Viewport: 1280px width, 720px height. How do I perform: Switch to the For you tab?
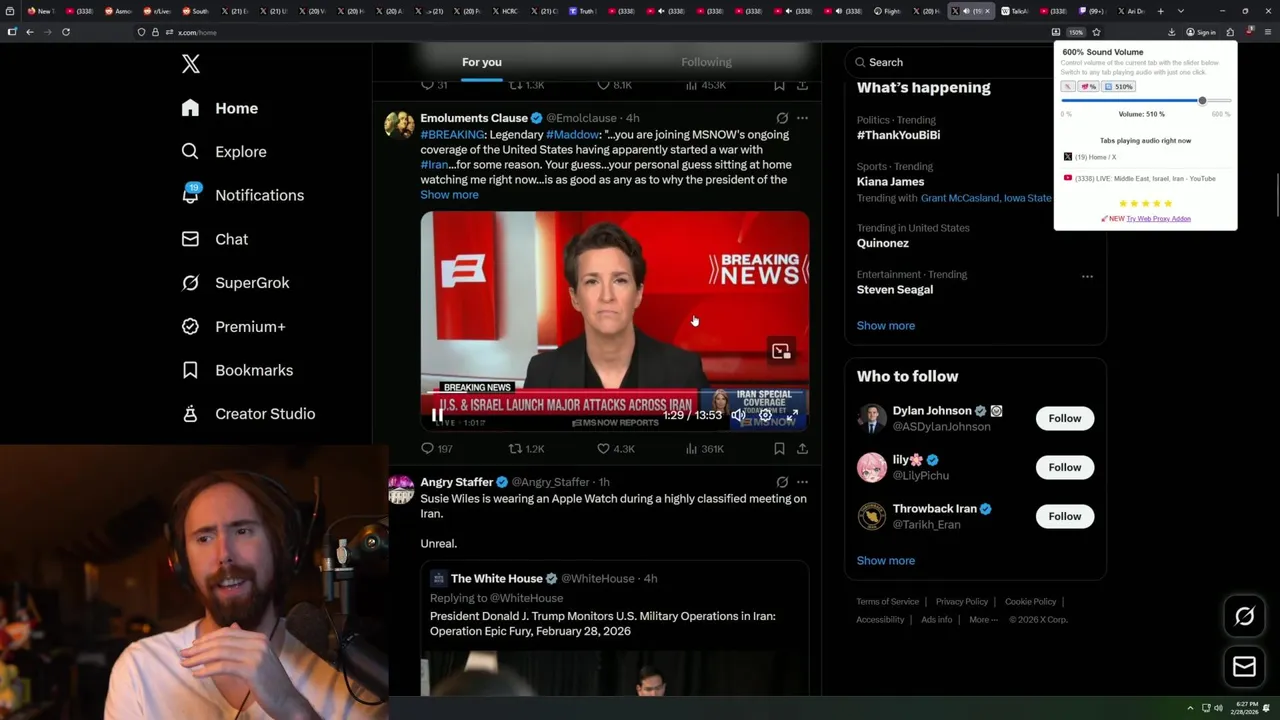(482, 62)
